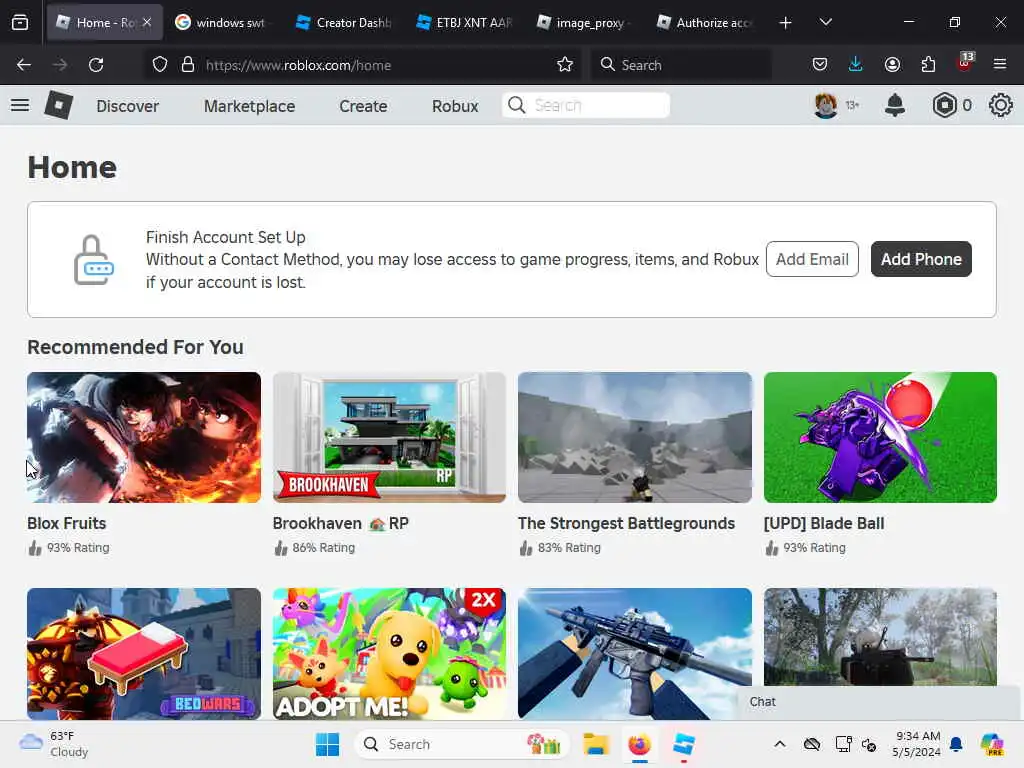The width and height of the screenshot is (1024, 768).
Task: Click the extension icon with 13 badge
Action: 965,63
